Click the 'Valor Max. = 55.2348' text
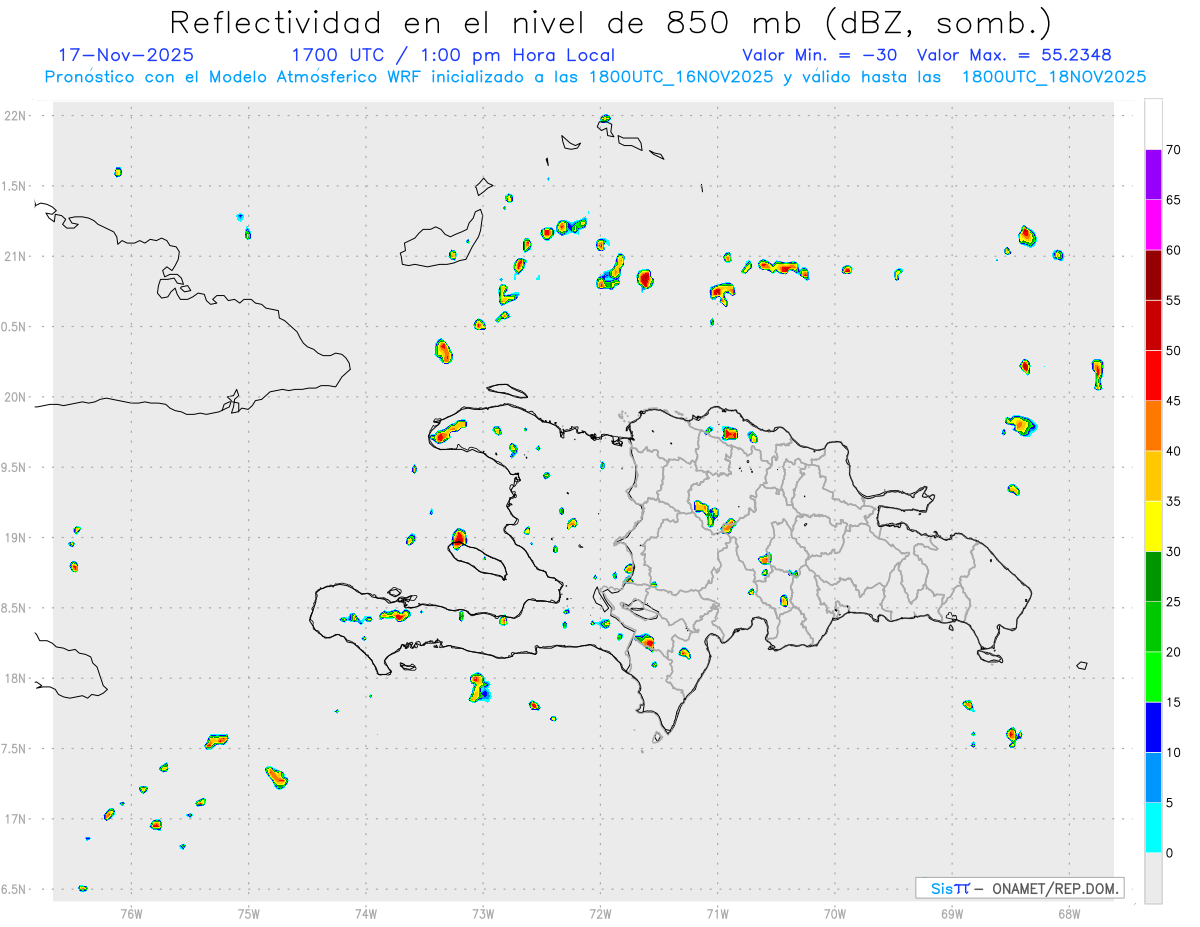 click(1014, 55)
